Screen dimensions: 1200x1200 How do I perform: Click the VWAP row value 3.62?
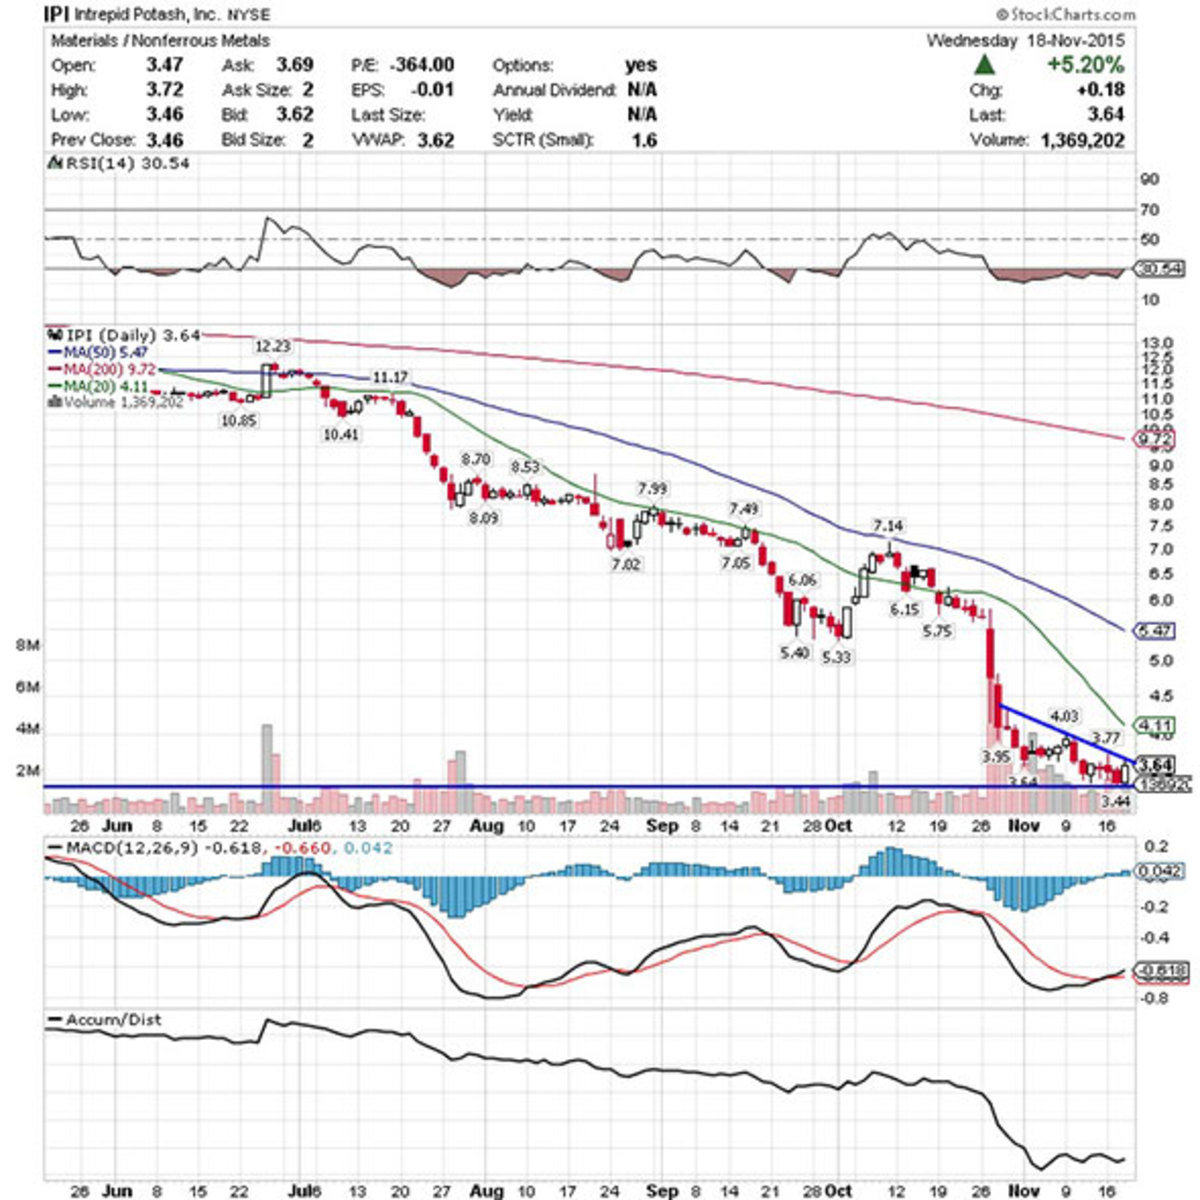coord(435,140)
